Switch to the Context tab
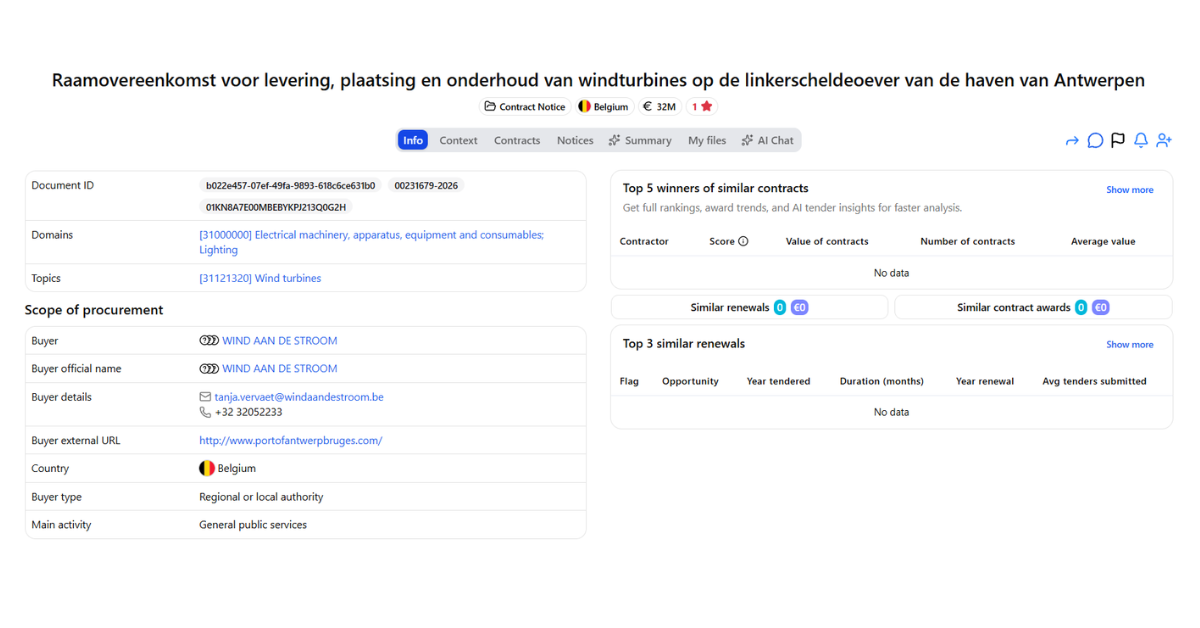The height and width of the screenshot is (628, 1200). pyautogui.click(x=459, y=141)
